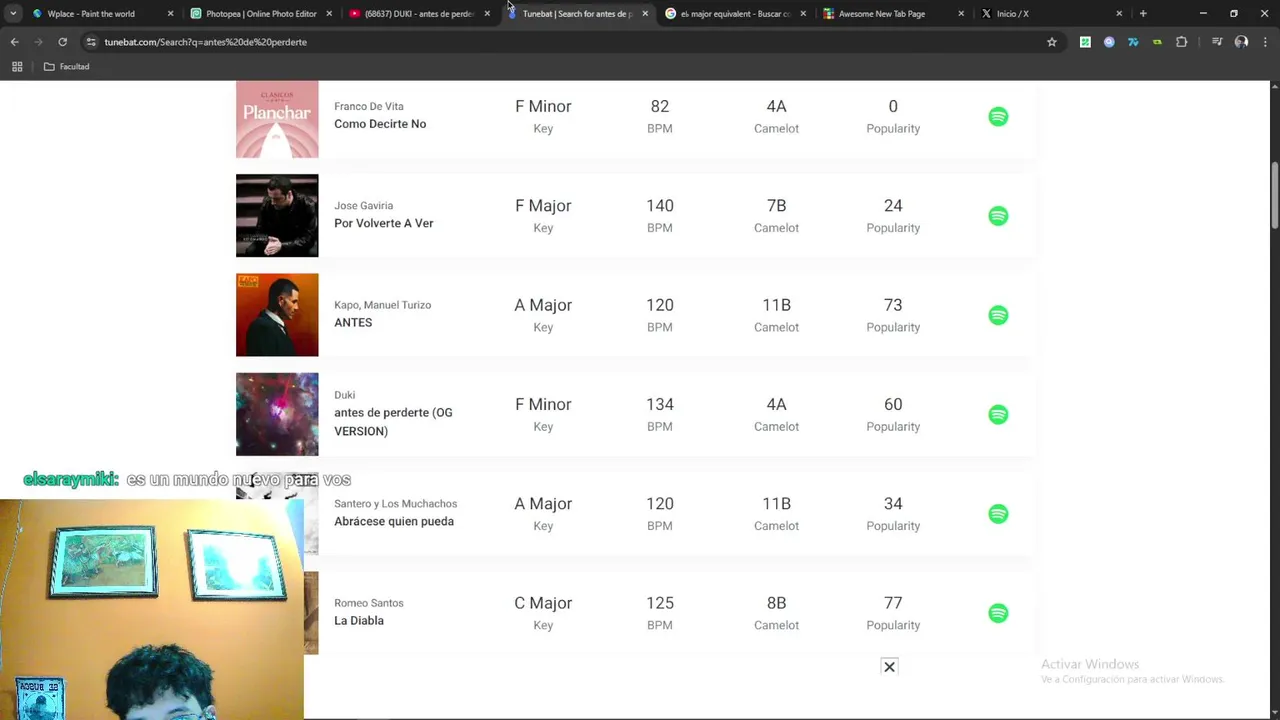
Task: Click the 134 BPM value for Duki
Action: pos(660,404)
